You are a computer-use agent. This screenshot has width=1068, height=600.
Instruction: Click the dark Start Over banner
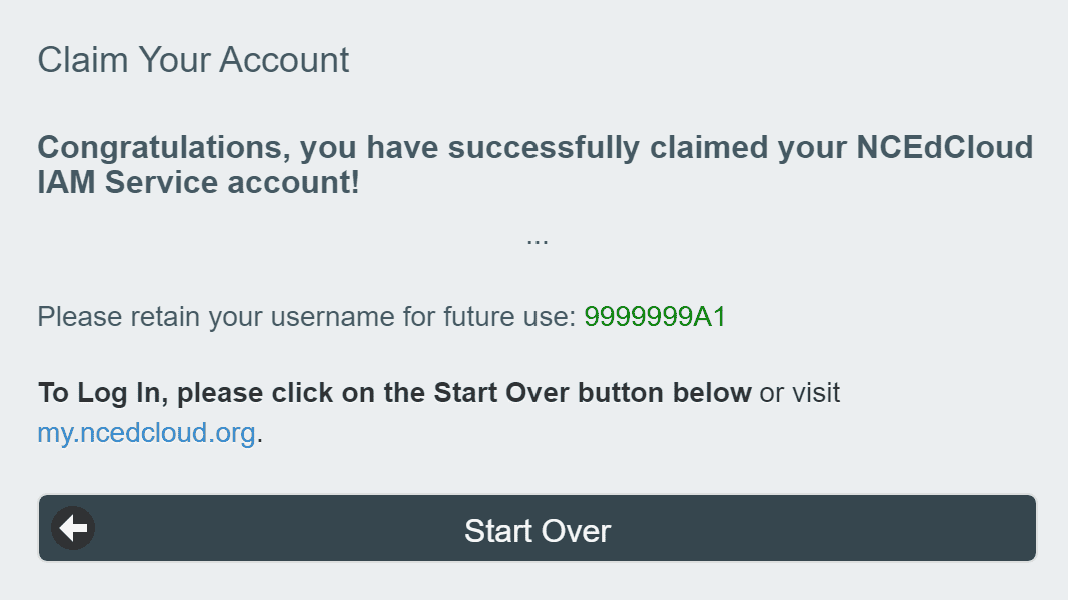537,528
